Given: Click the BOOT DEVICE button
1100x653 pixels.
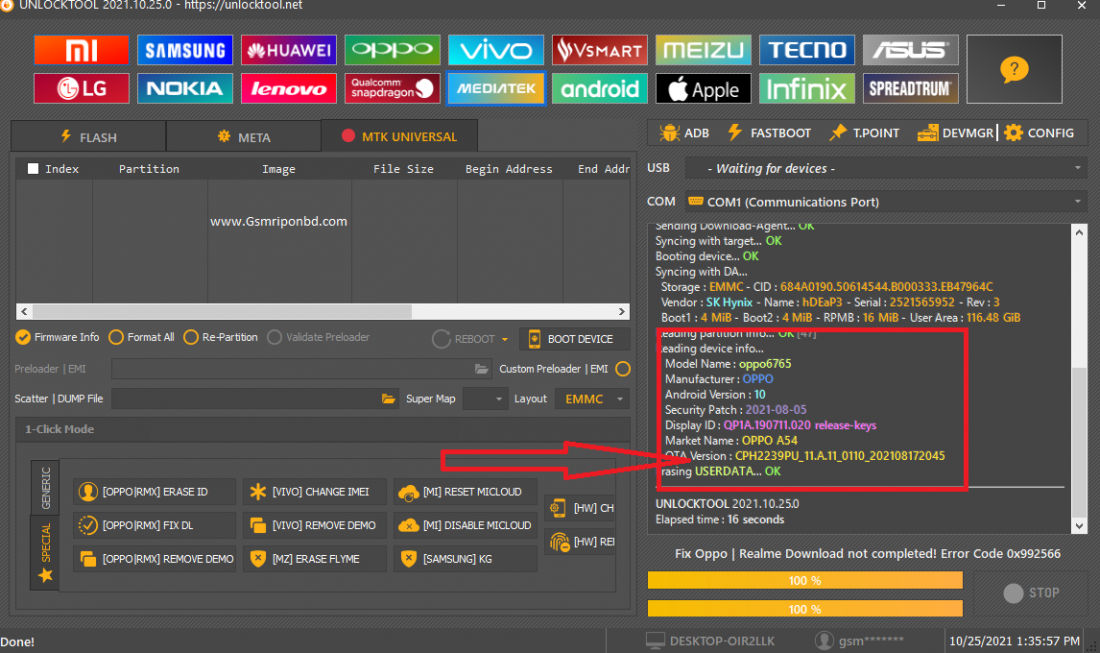Looking at the screenshot, I should tap(575, 339).
